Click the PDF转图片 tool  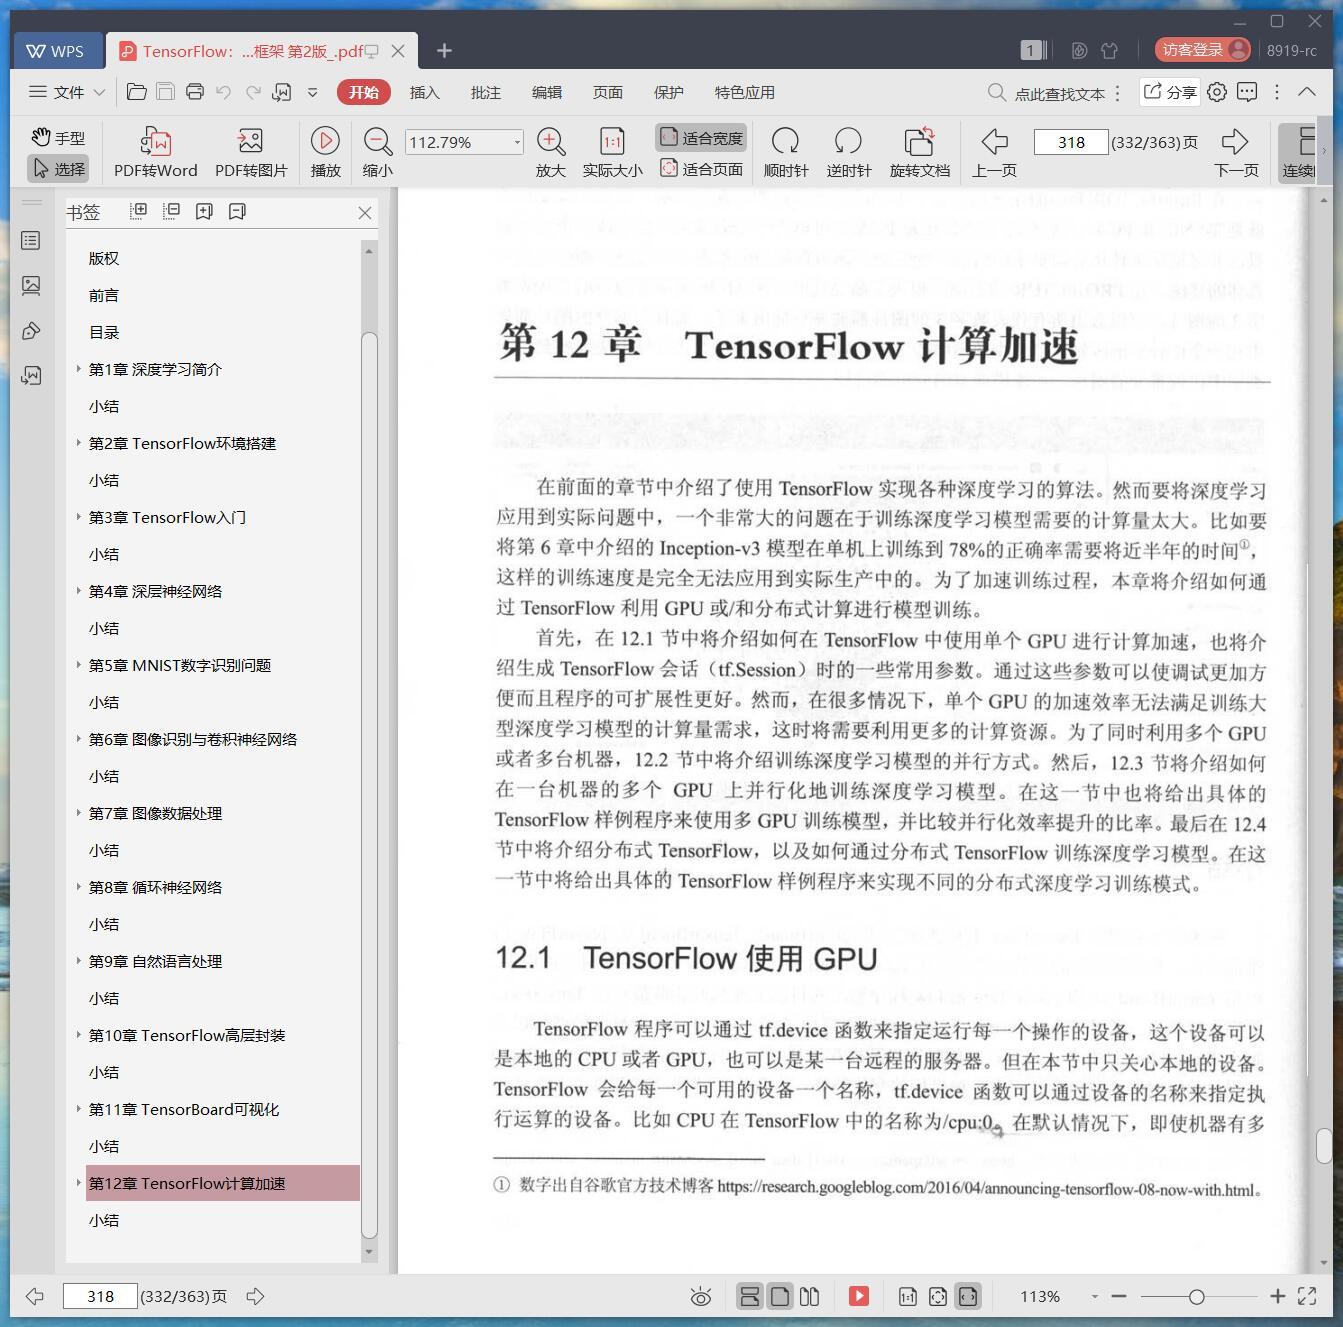(x=251, y=152)
